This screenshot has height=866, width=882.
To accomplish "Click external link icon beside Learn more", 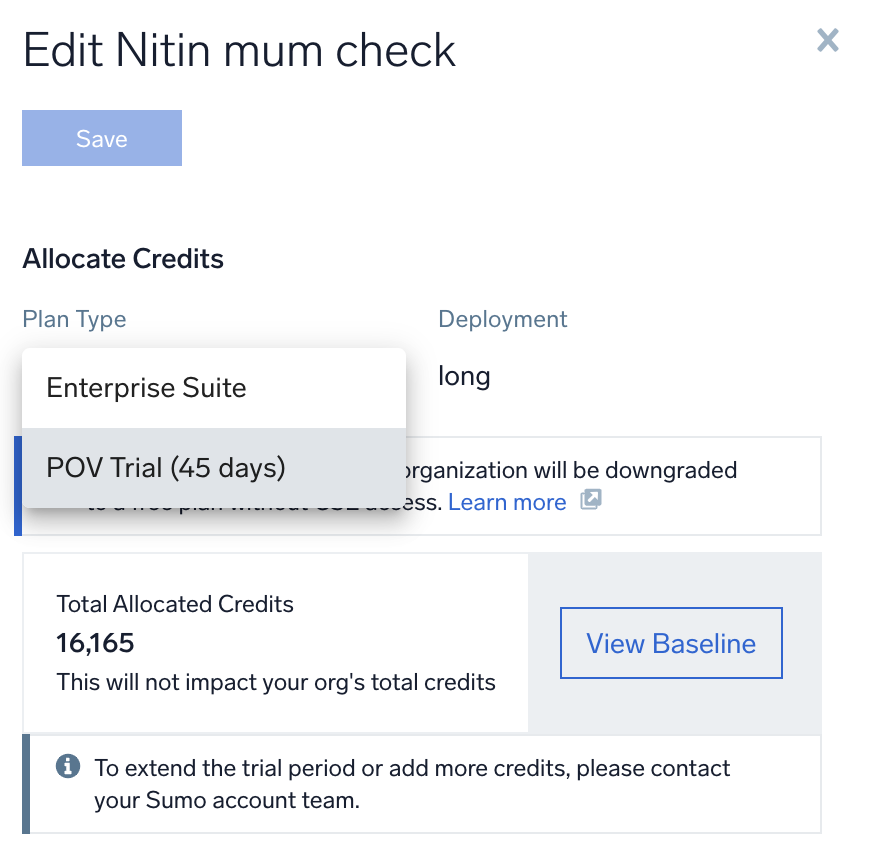I will (591, 501).
